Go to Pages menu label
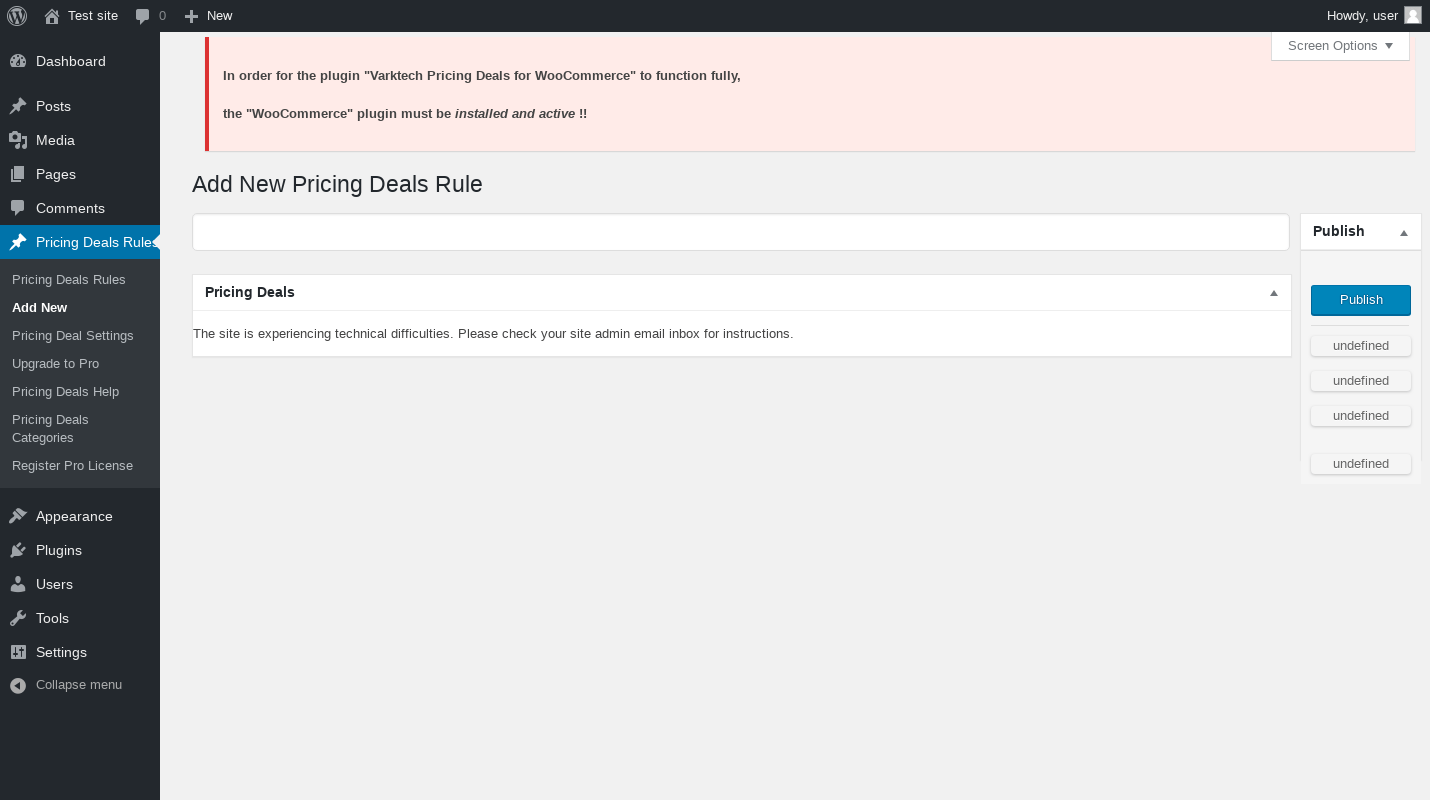The height and width of the screenshot is (800, 1430). pyautogui.click(x=56, y=174)
